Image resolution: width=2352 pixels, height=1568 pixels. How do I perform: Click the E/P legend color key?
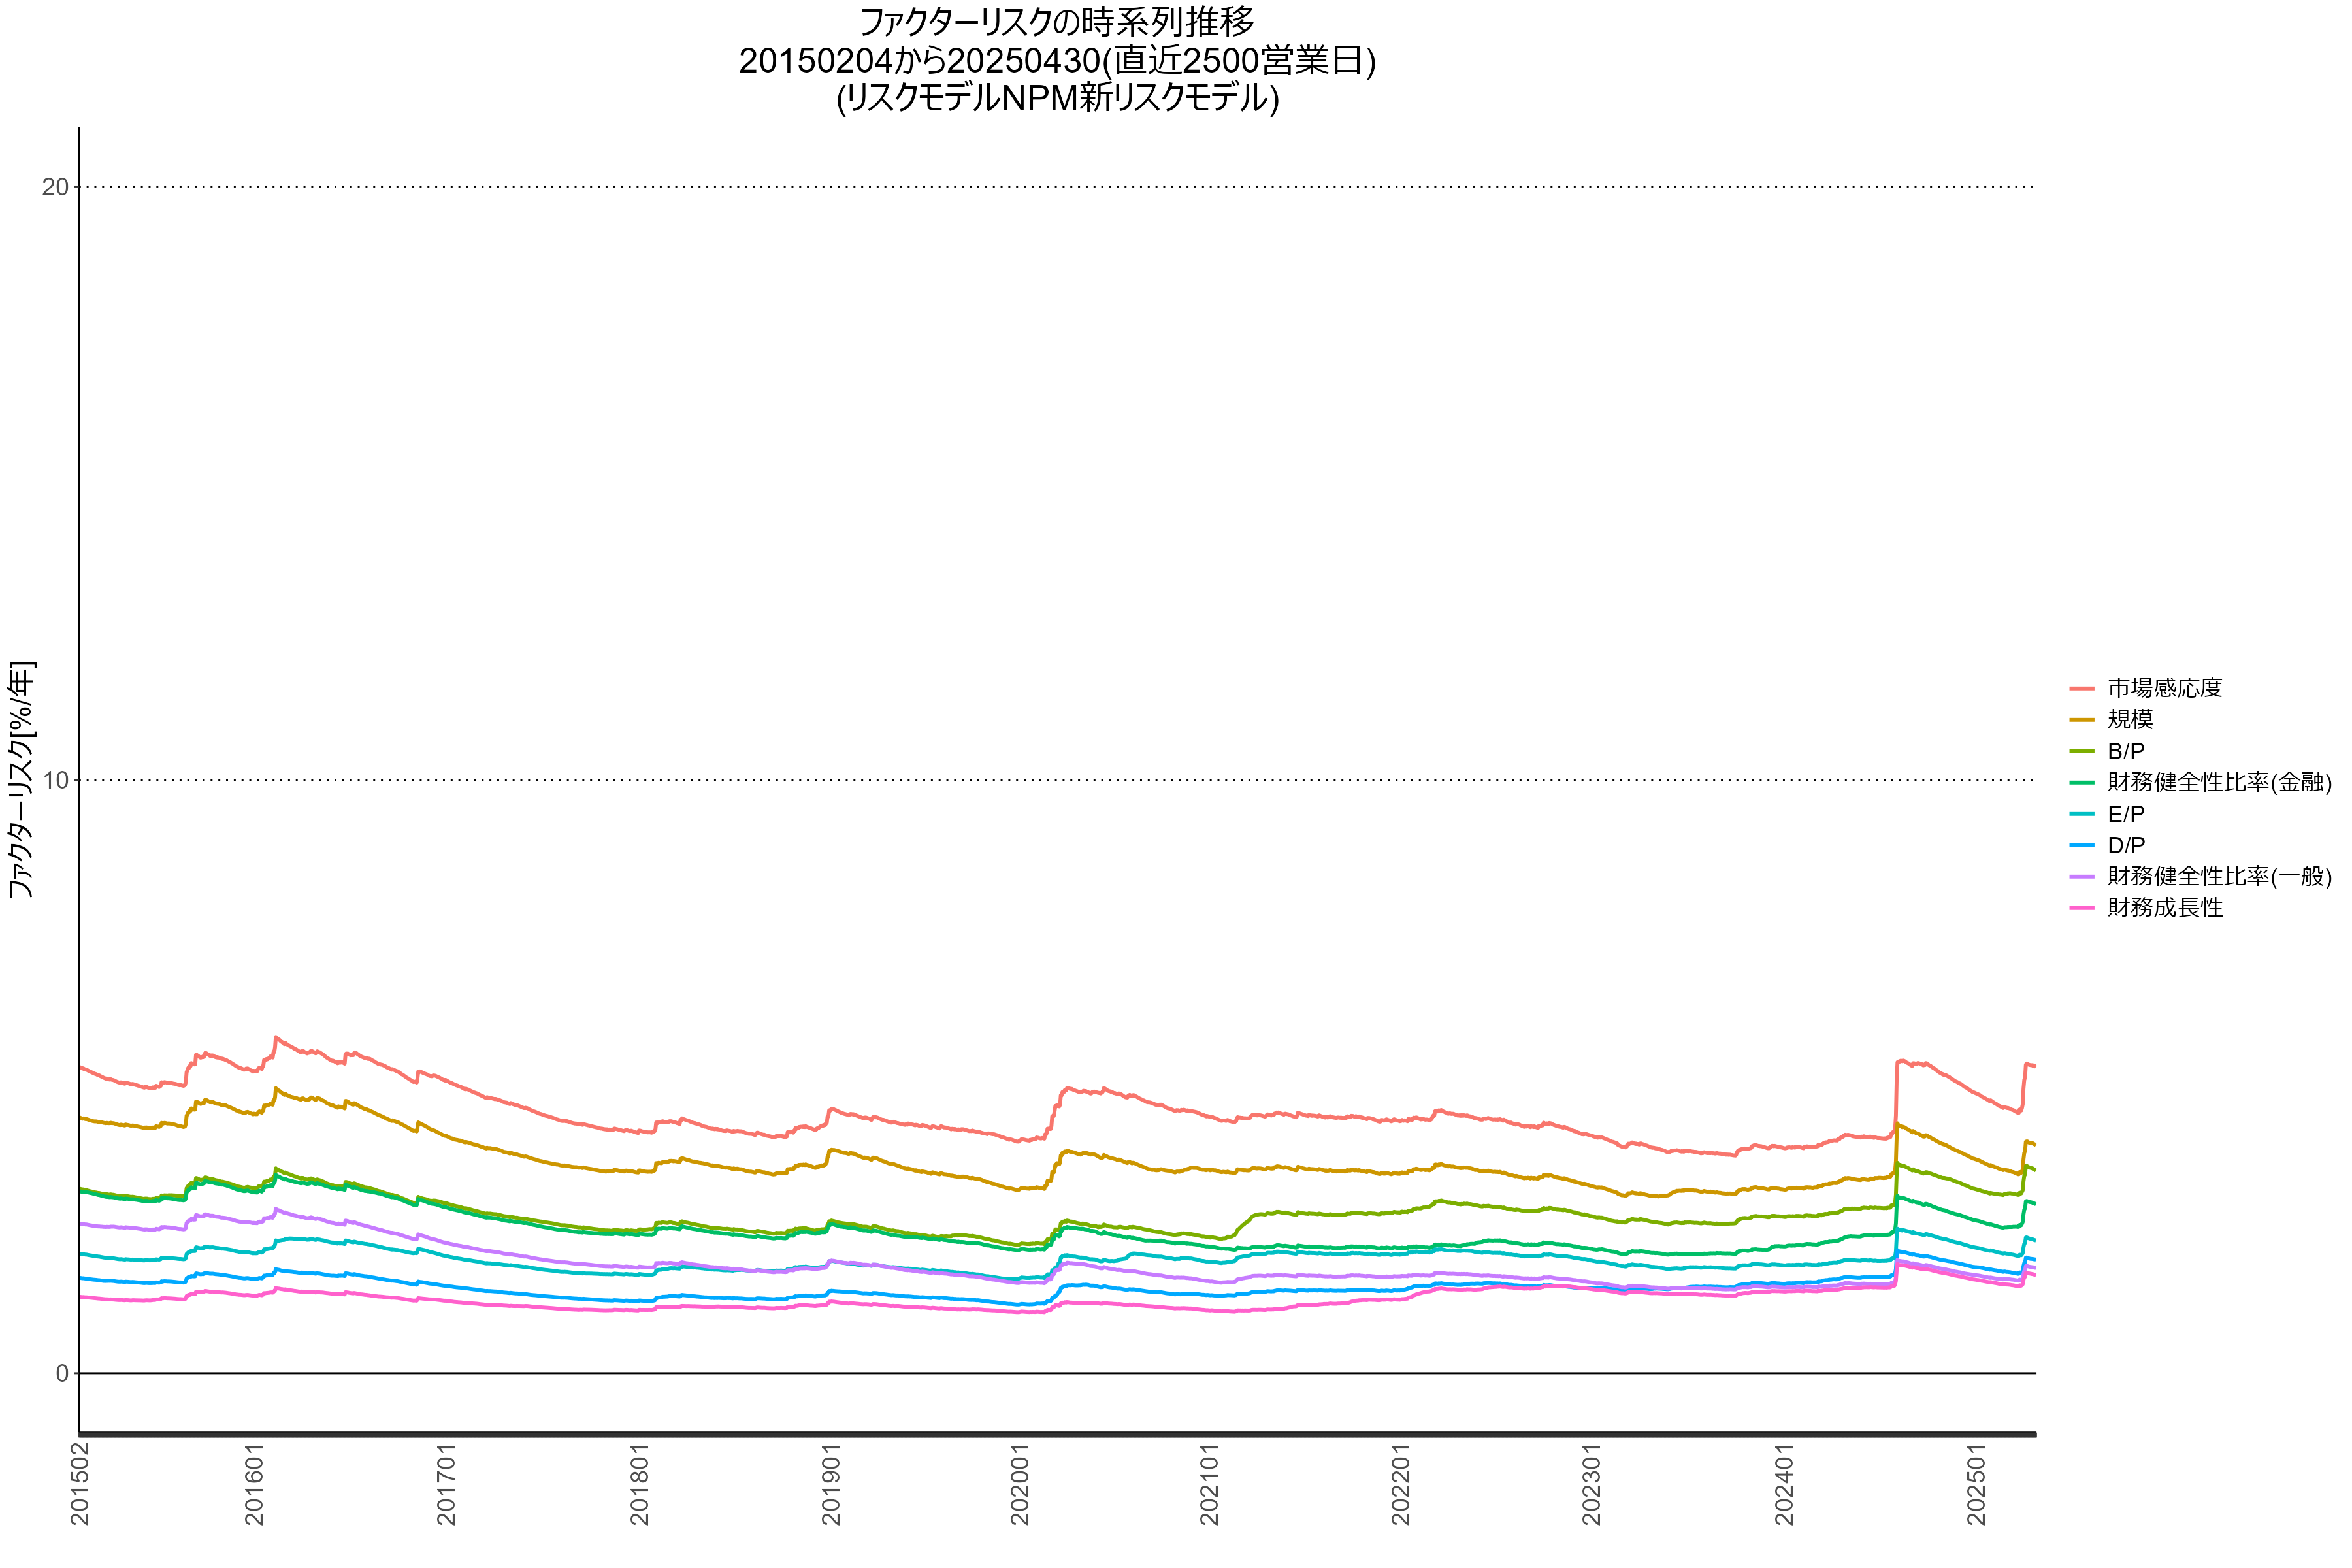pos(2081,814)
